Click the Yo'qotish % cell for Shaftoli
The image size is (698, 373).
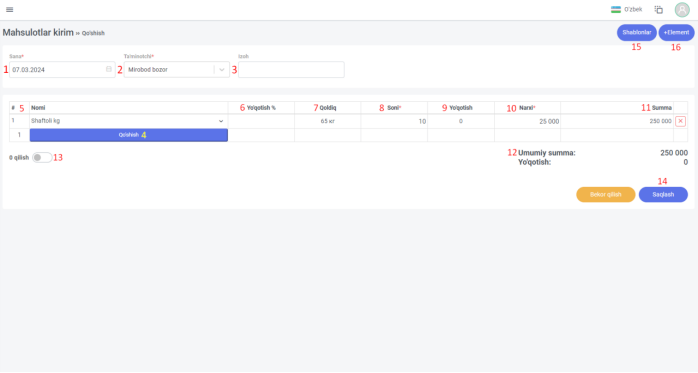[261, 121]
